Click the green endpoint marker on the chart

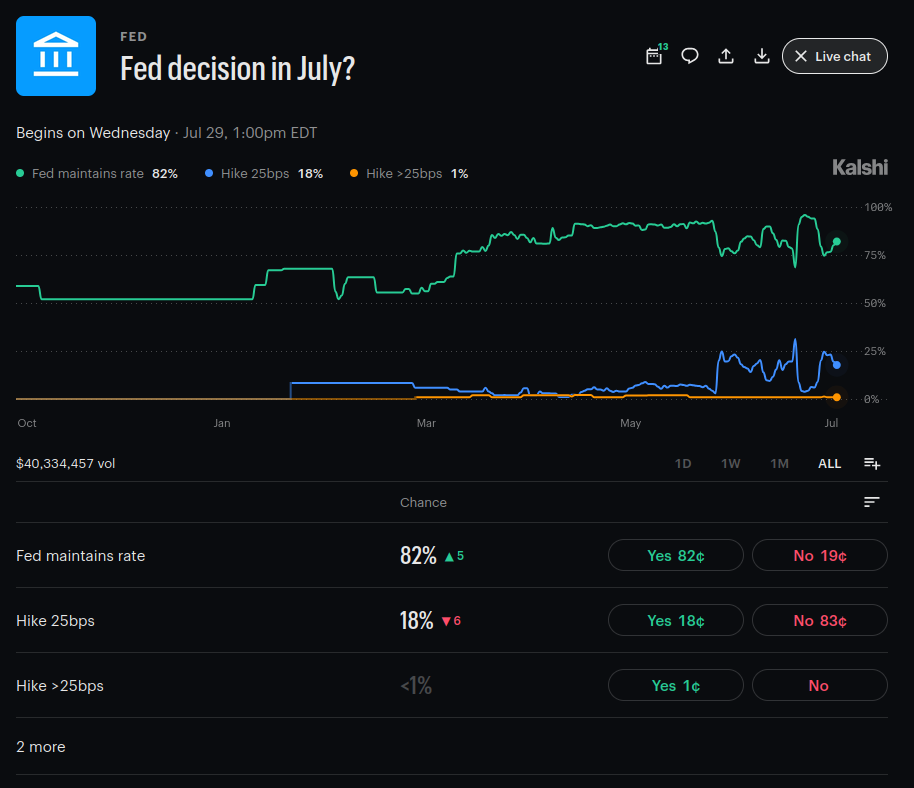tap(837, 241)
